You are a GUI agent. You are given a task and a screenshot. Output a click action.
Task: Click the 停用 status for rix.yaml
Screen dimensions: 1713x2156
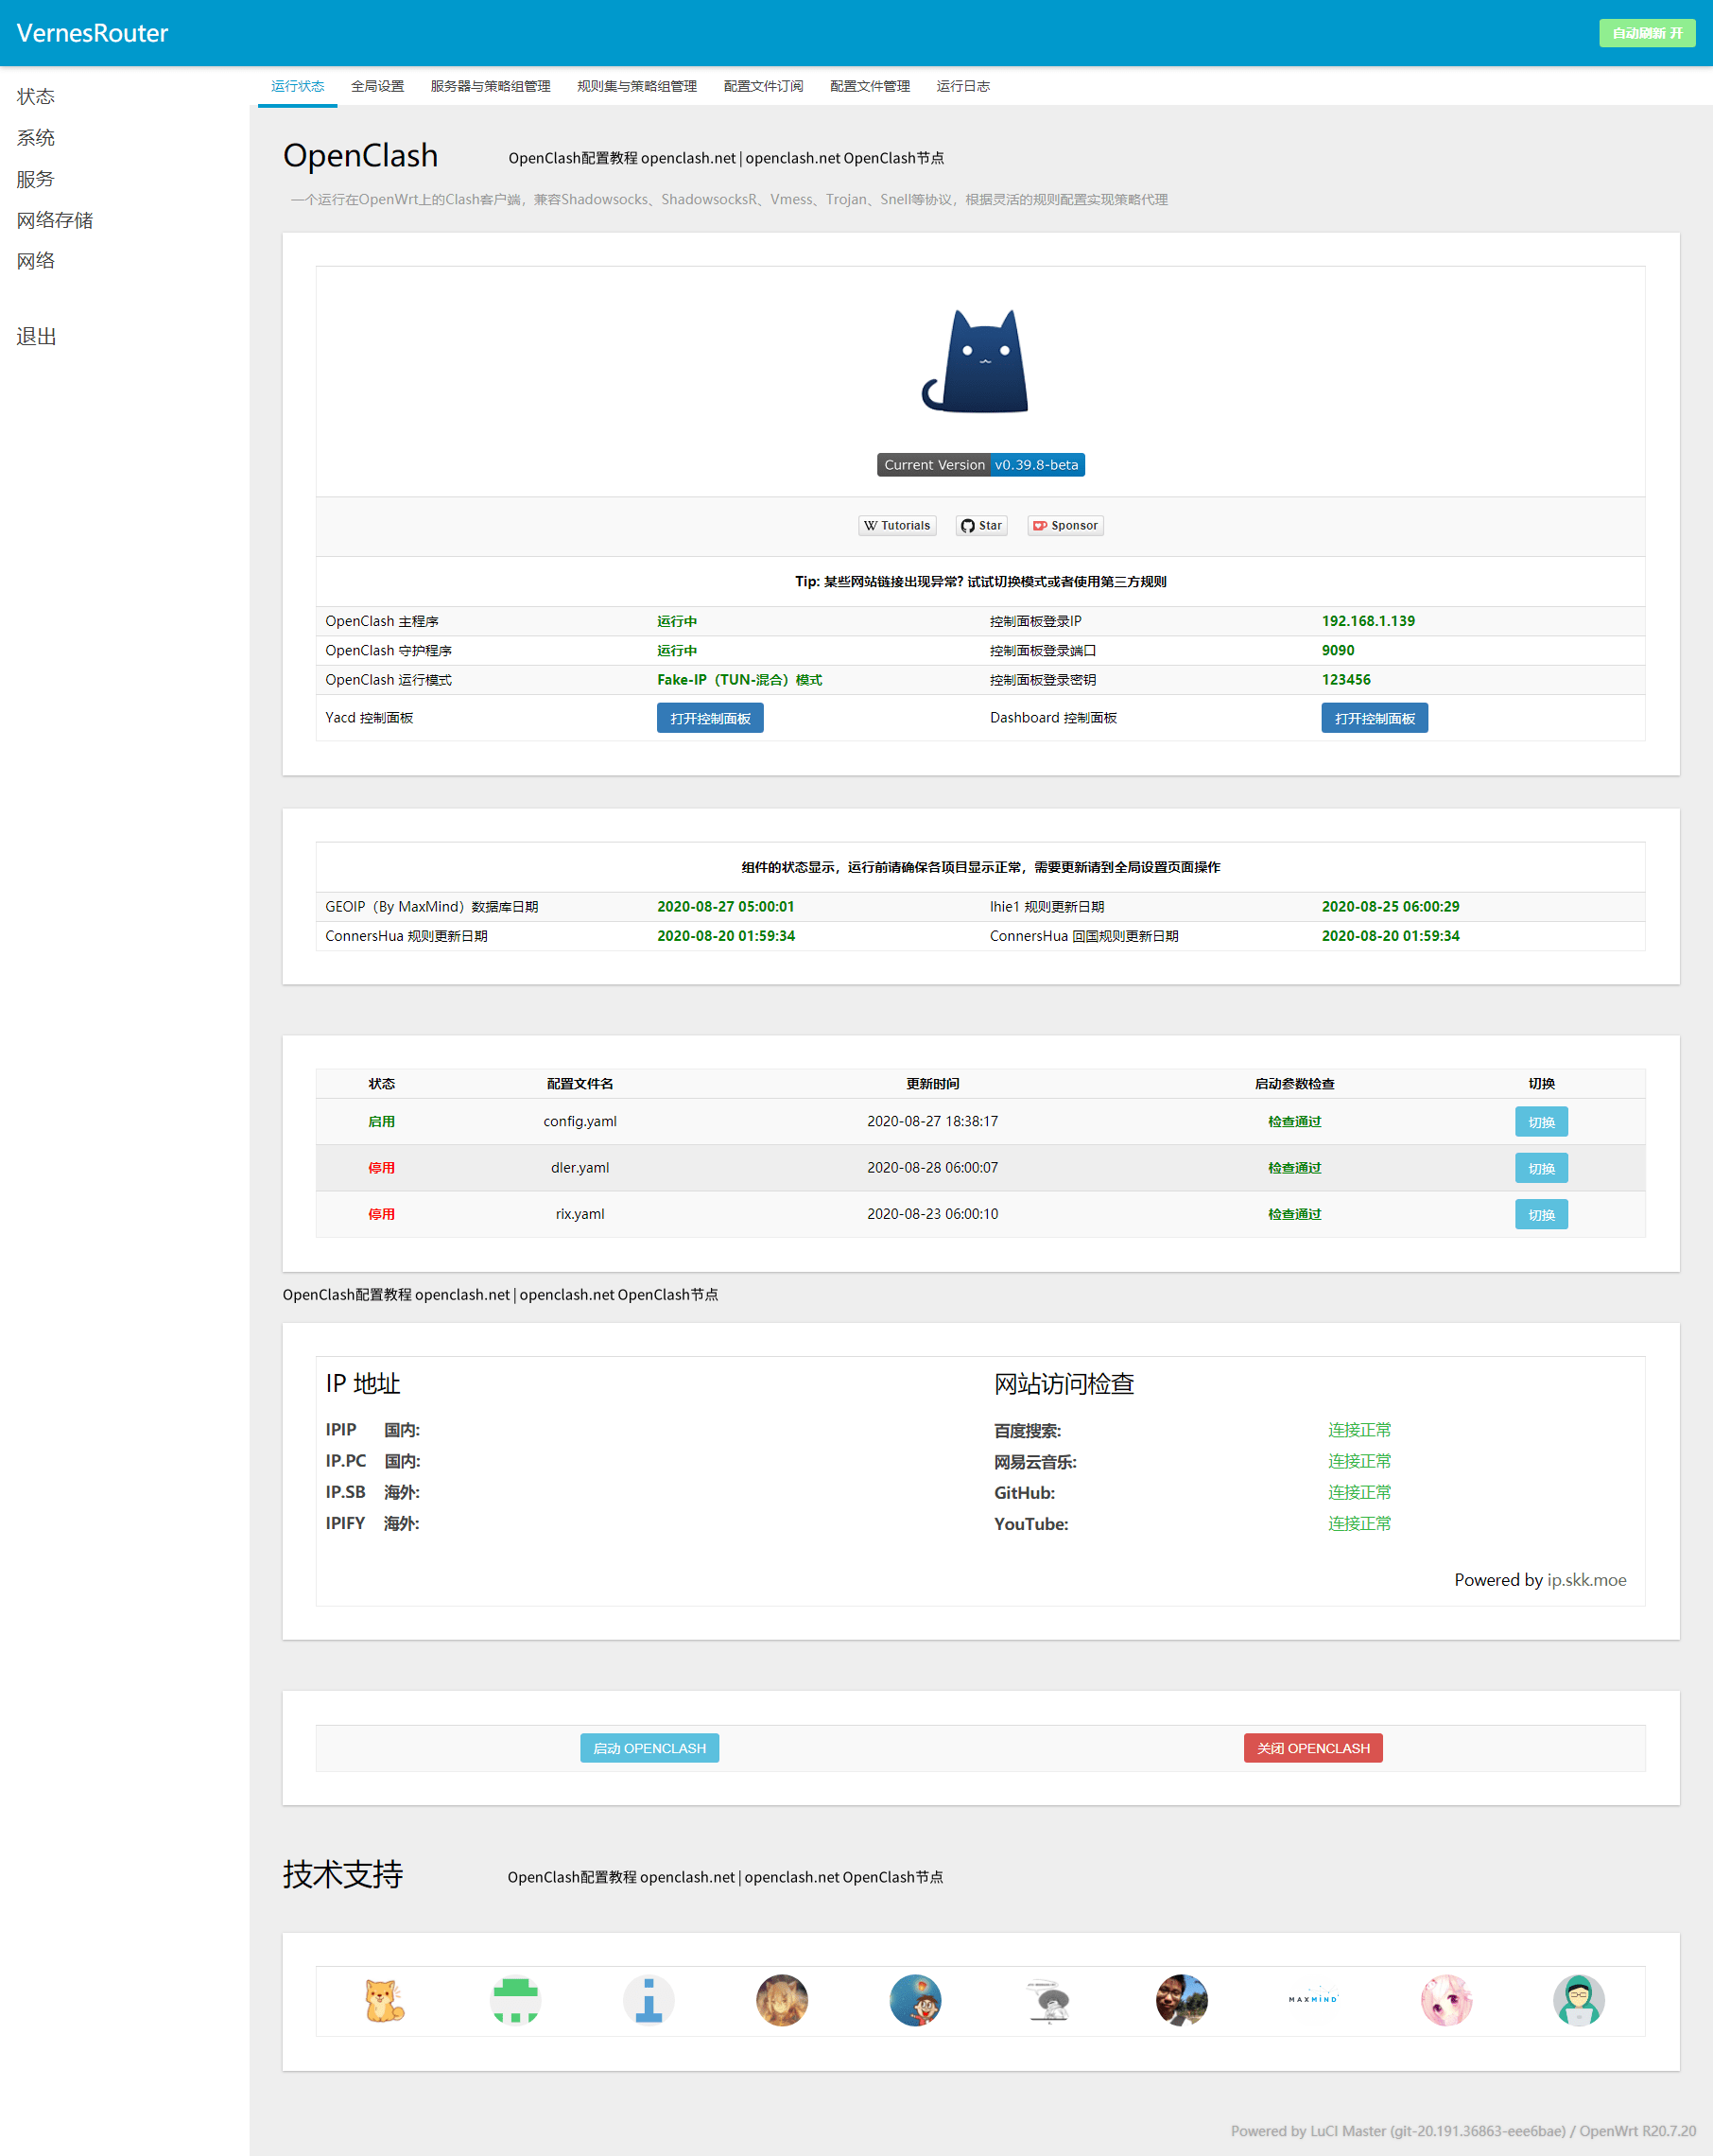[381, 1214]
